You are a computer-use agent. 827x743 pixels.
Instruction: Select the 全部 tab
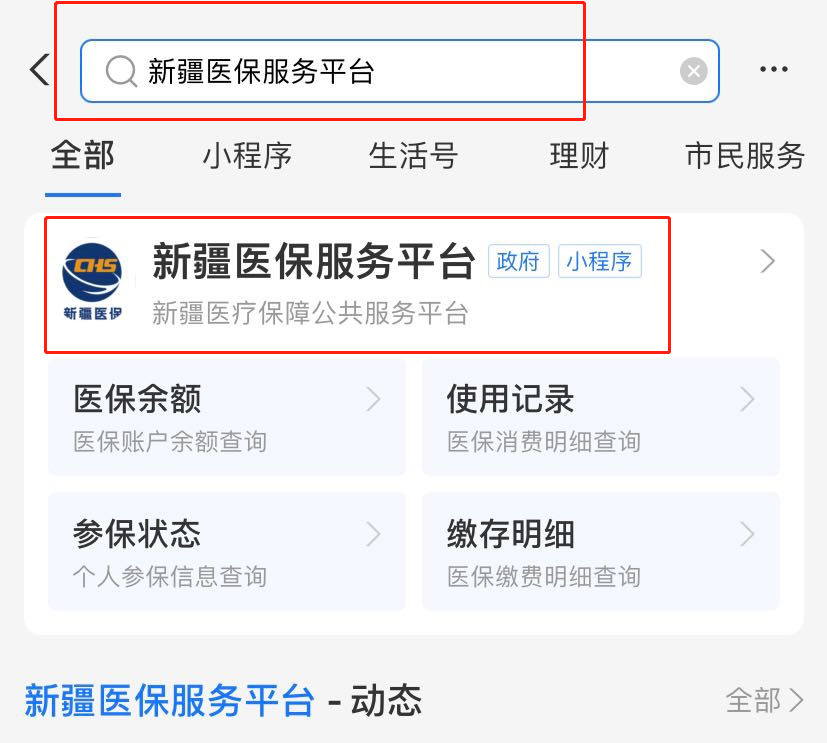(x=83, y=155)
